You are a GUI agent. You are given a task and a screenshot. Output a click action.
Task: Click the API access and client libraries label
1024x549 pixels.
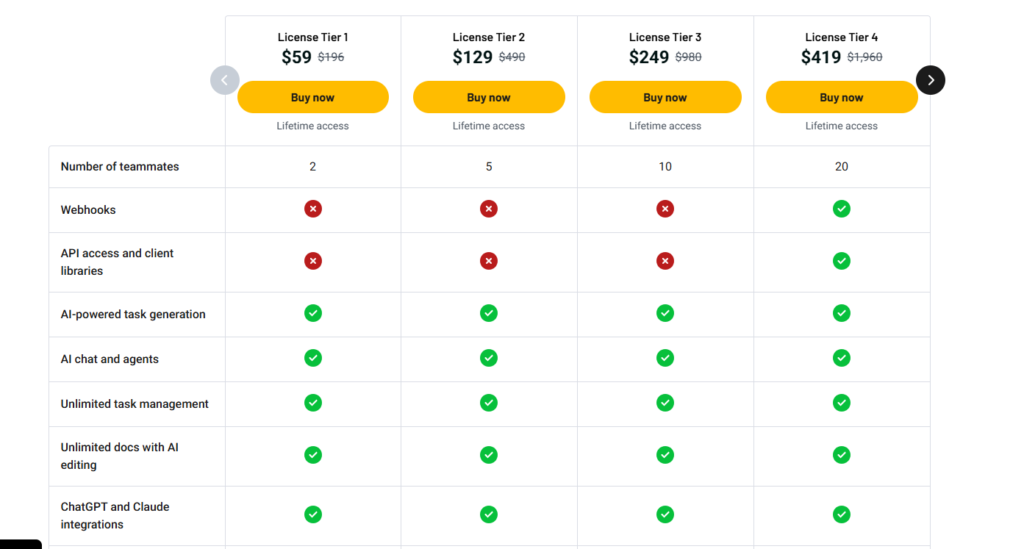(x=117, y=262)
